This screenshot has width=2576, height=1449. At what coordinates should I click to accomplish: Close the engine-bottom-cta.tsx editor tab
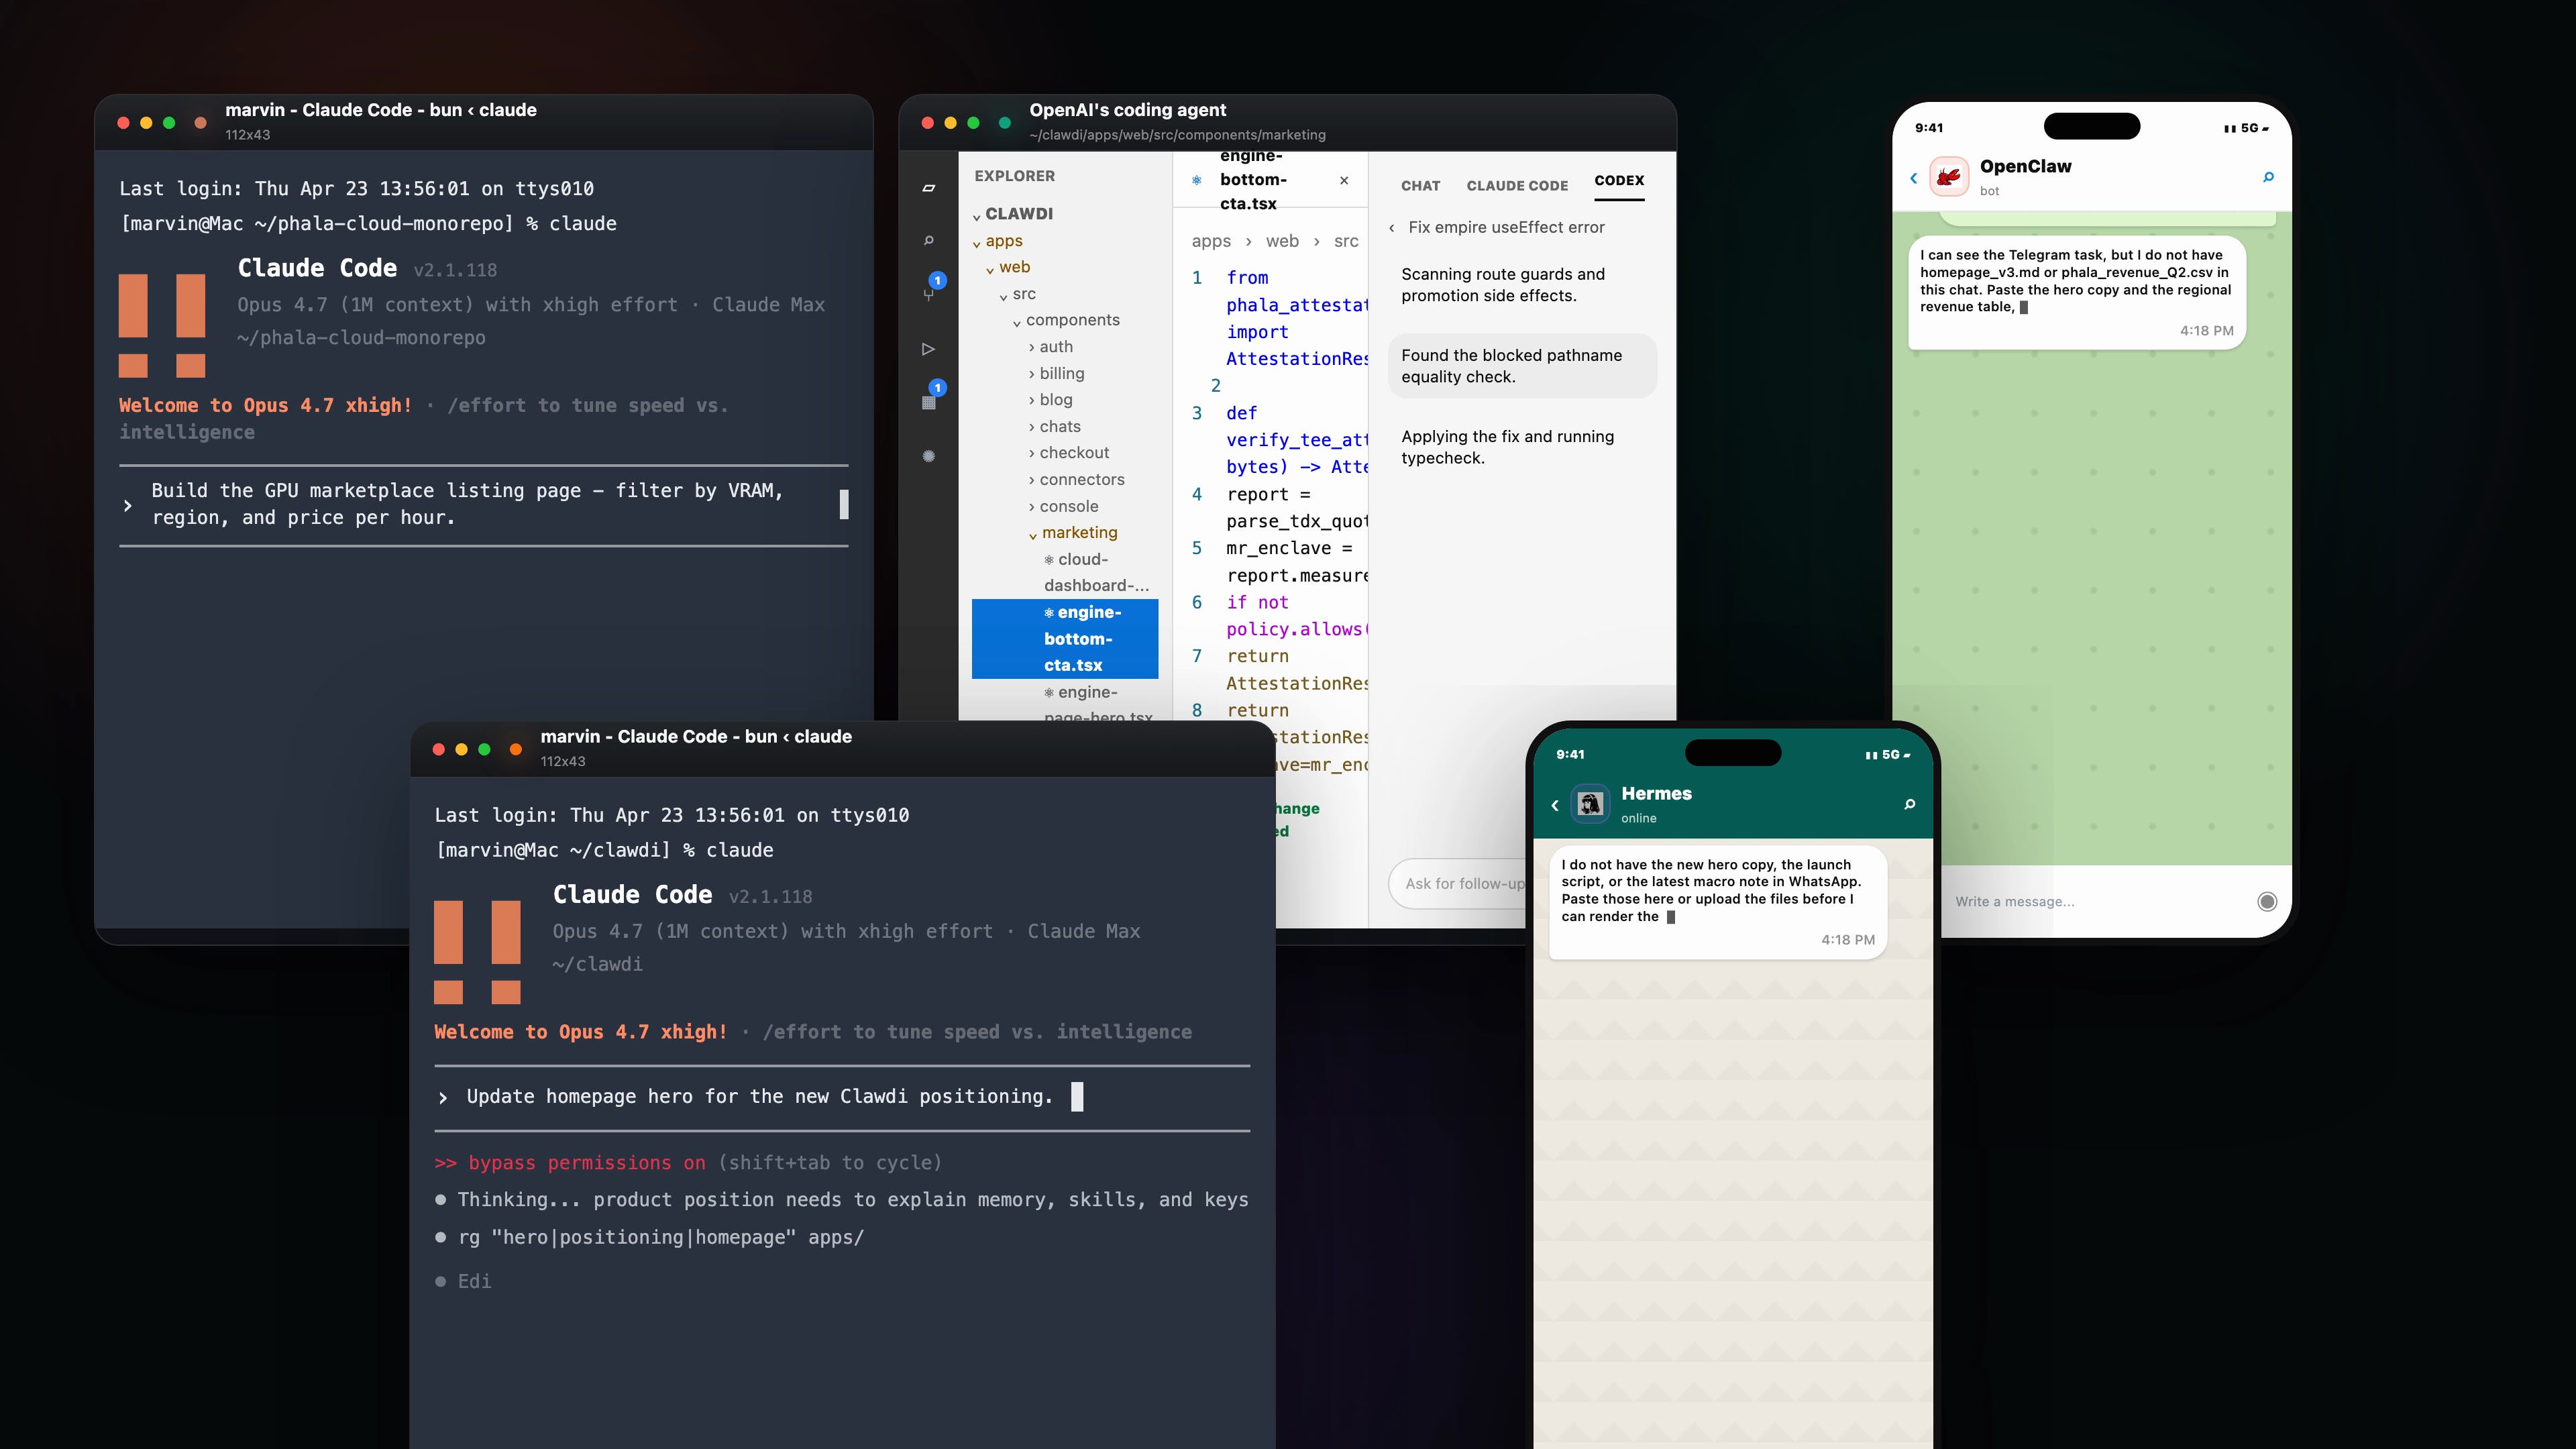pos(1344,181)
